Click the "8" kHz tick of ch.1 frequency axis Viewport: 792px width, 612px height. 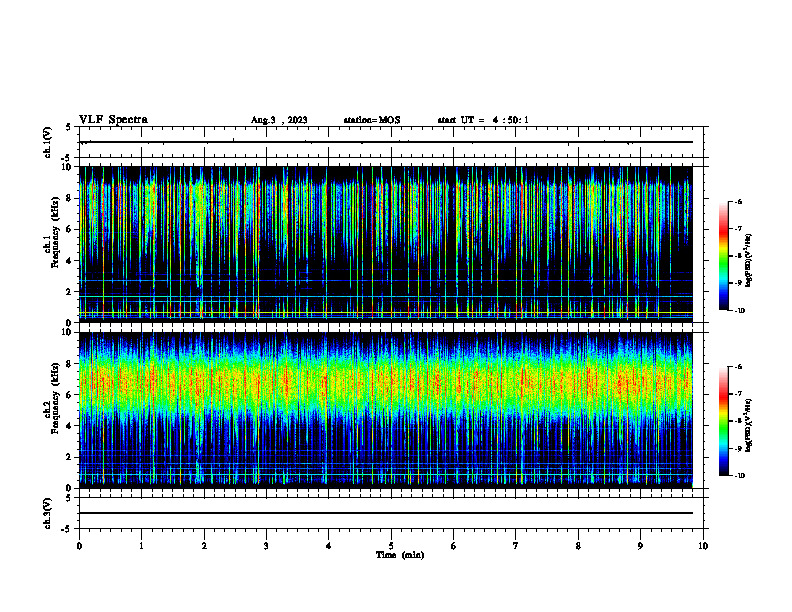coord(69,198)
